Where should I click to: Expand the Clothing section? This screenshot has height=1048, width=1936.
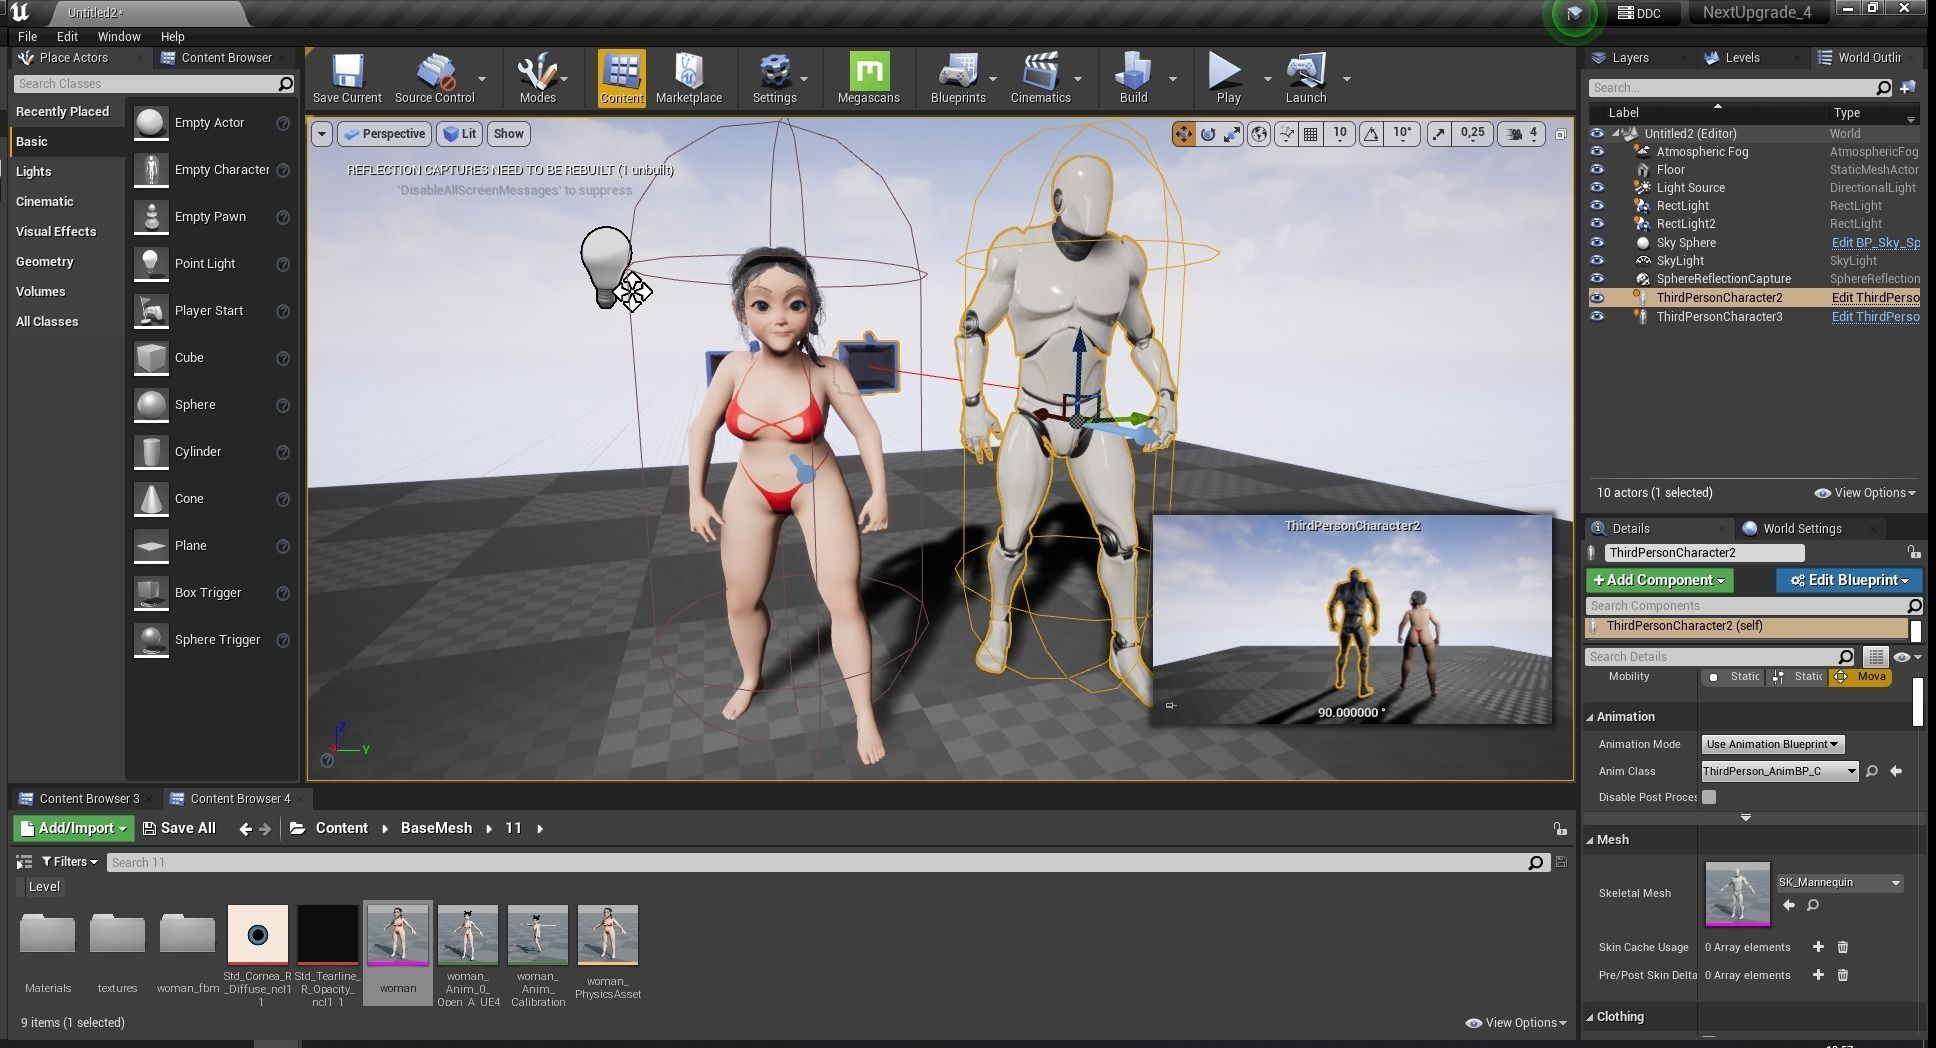[1591, 1017]
